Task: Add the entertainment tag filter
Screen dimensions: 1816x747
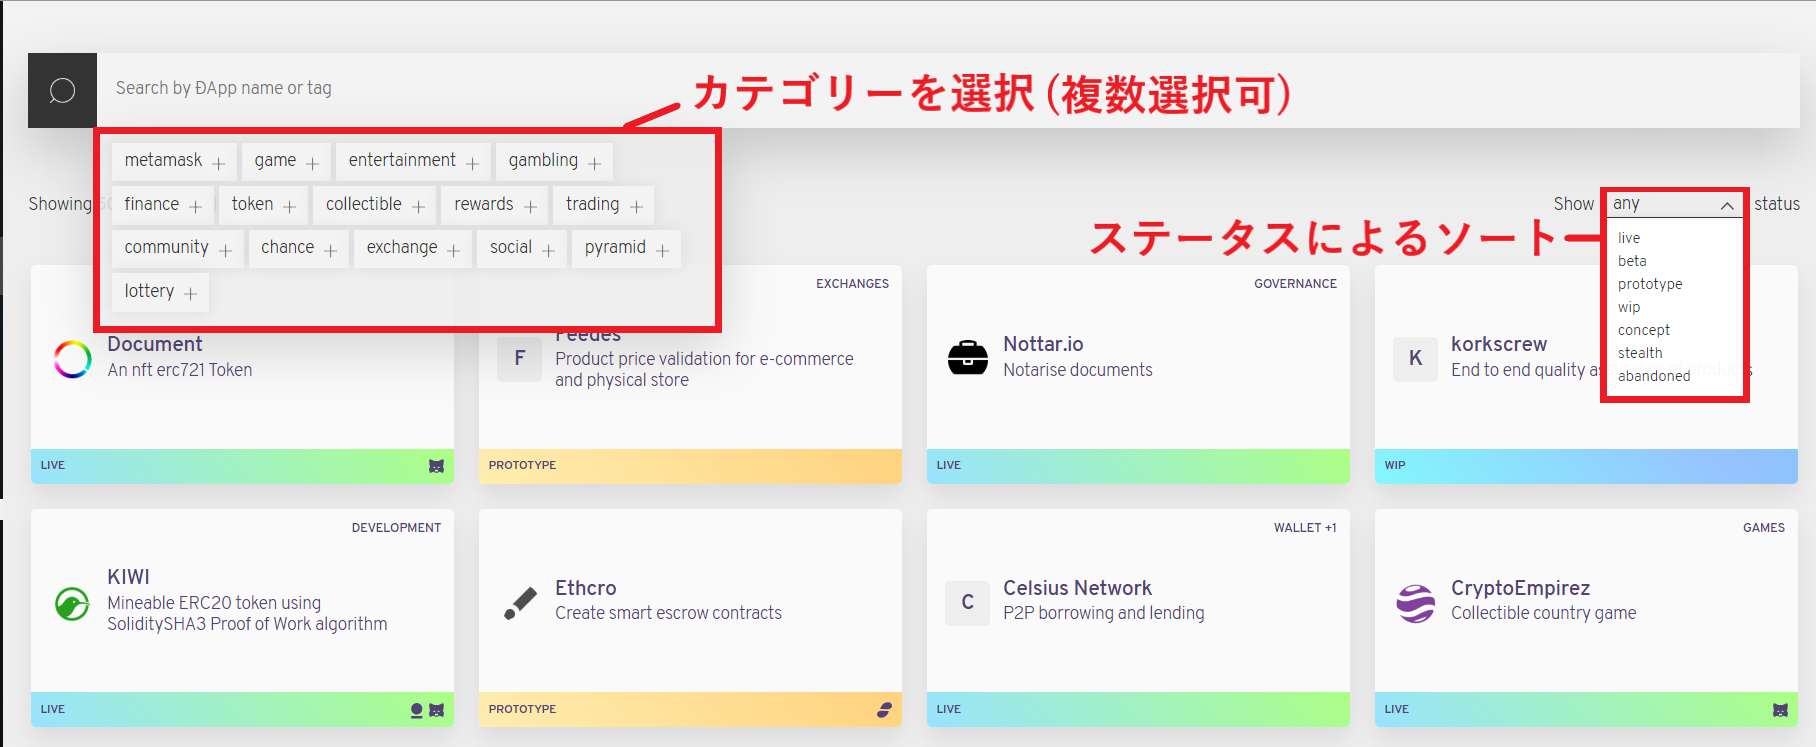Action: (x=413, y=161)
